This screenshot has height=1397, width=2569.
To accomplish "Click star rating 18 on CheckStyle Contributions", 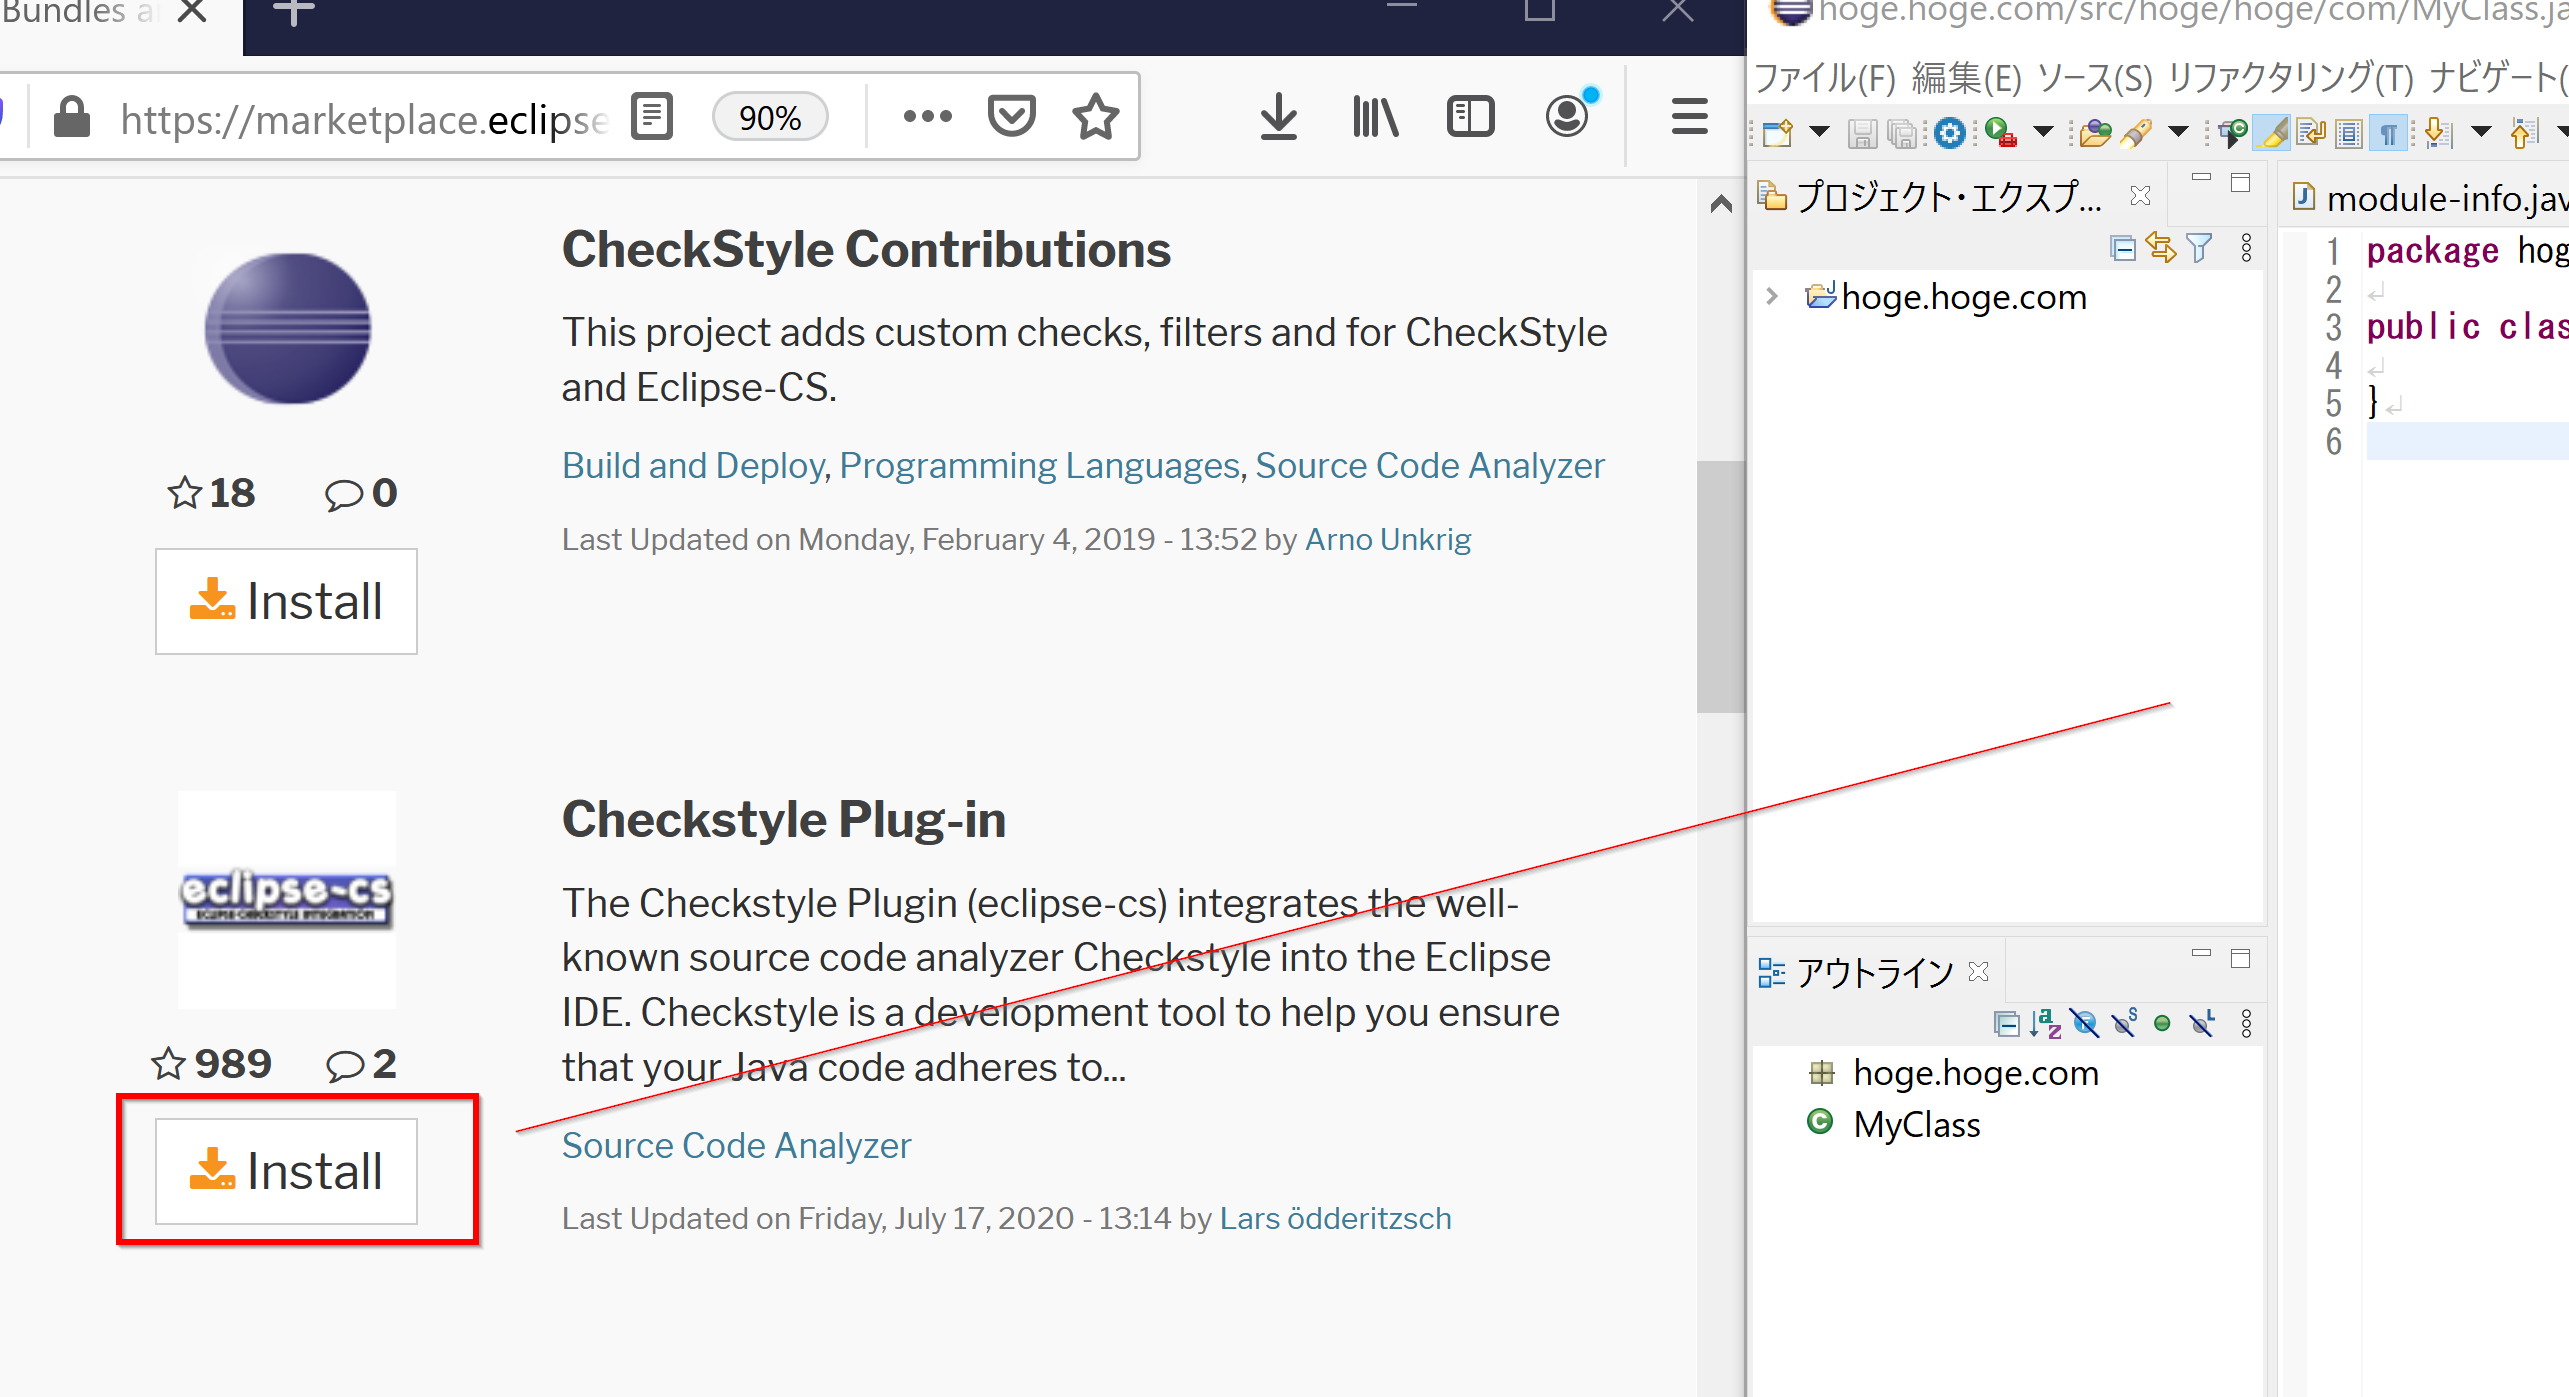I will (211, 493).
